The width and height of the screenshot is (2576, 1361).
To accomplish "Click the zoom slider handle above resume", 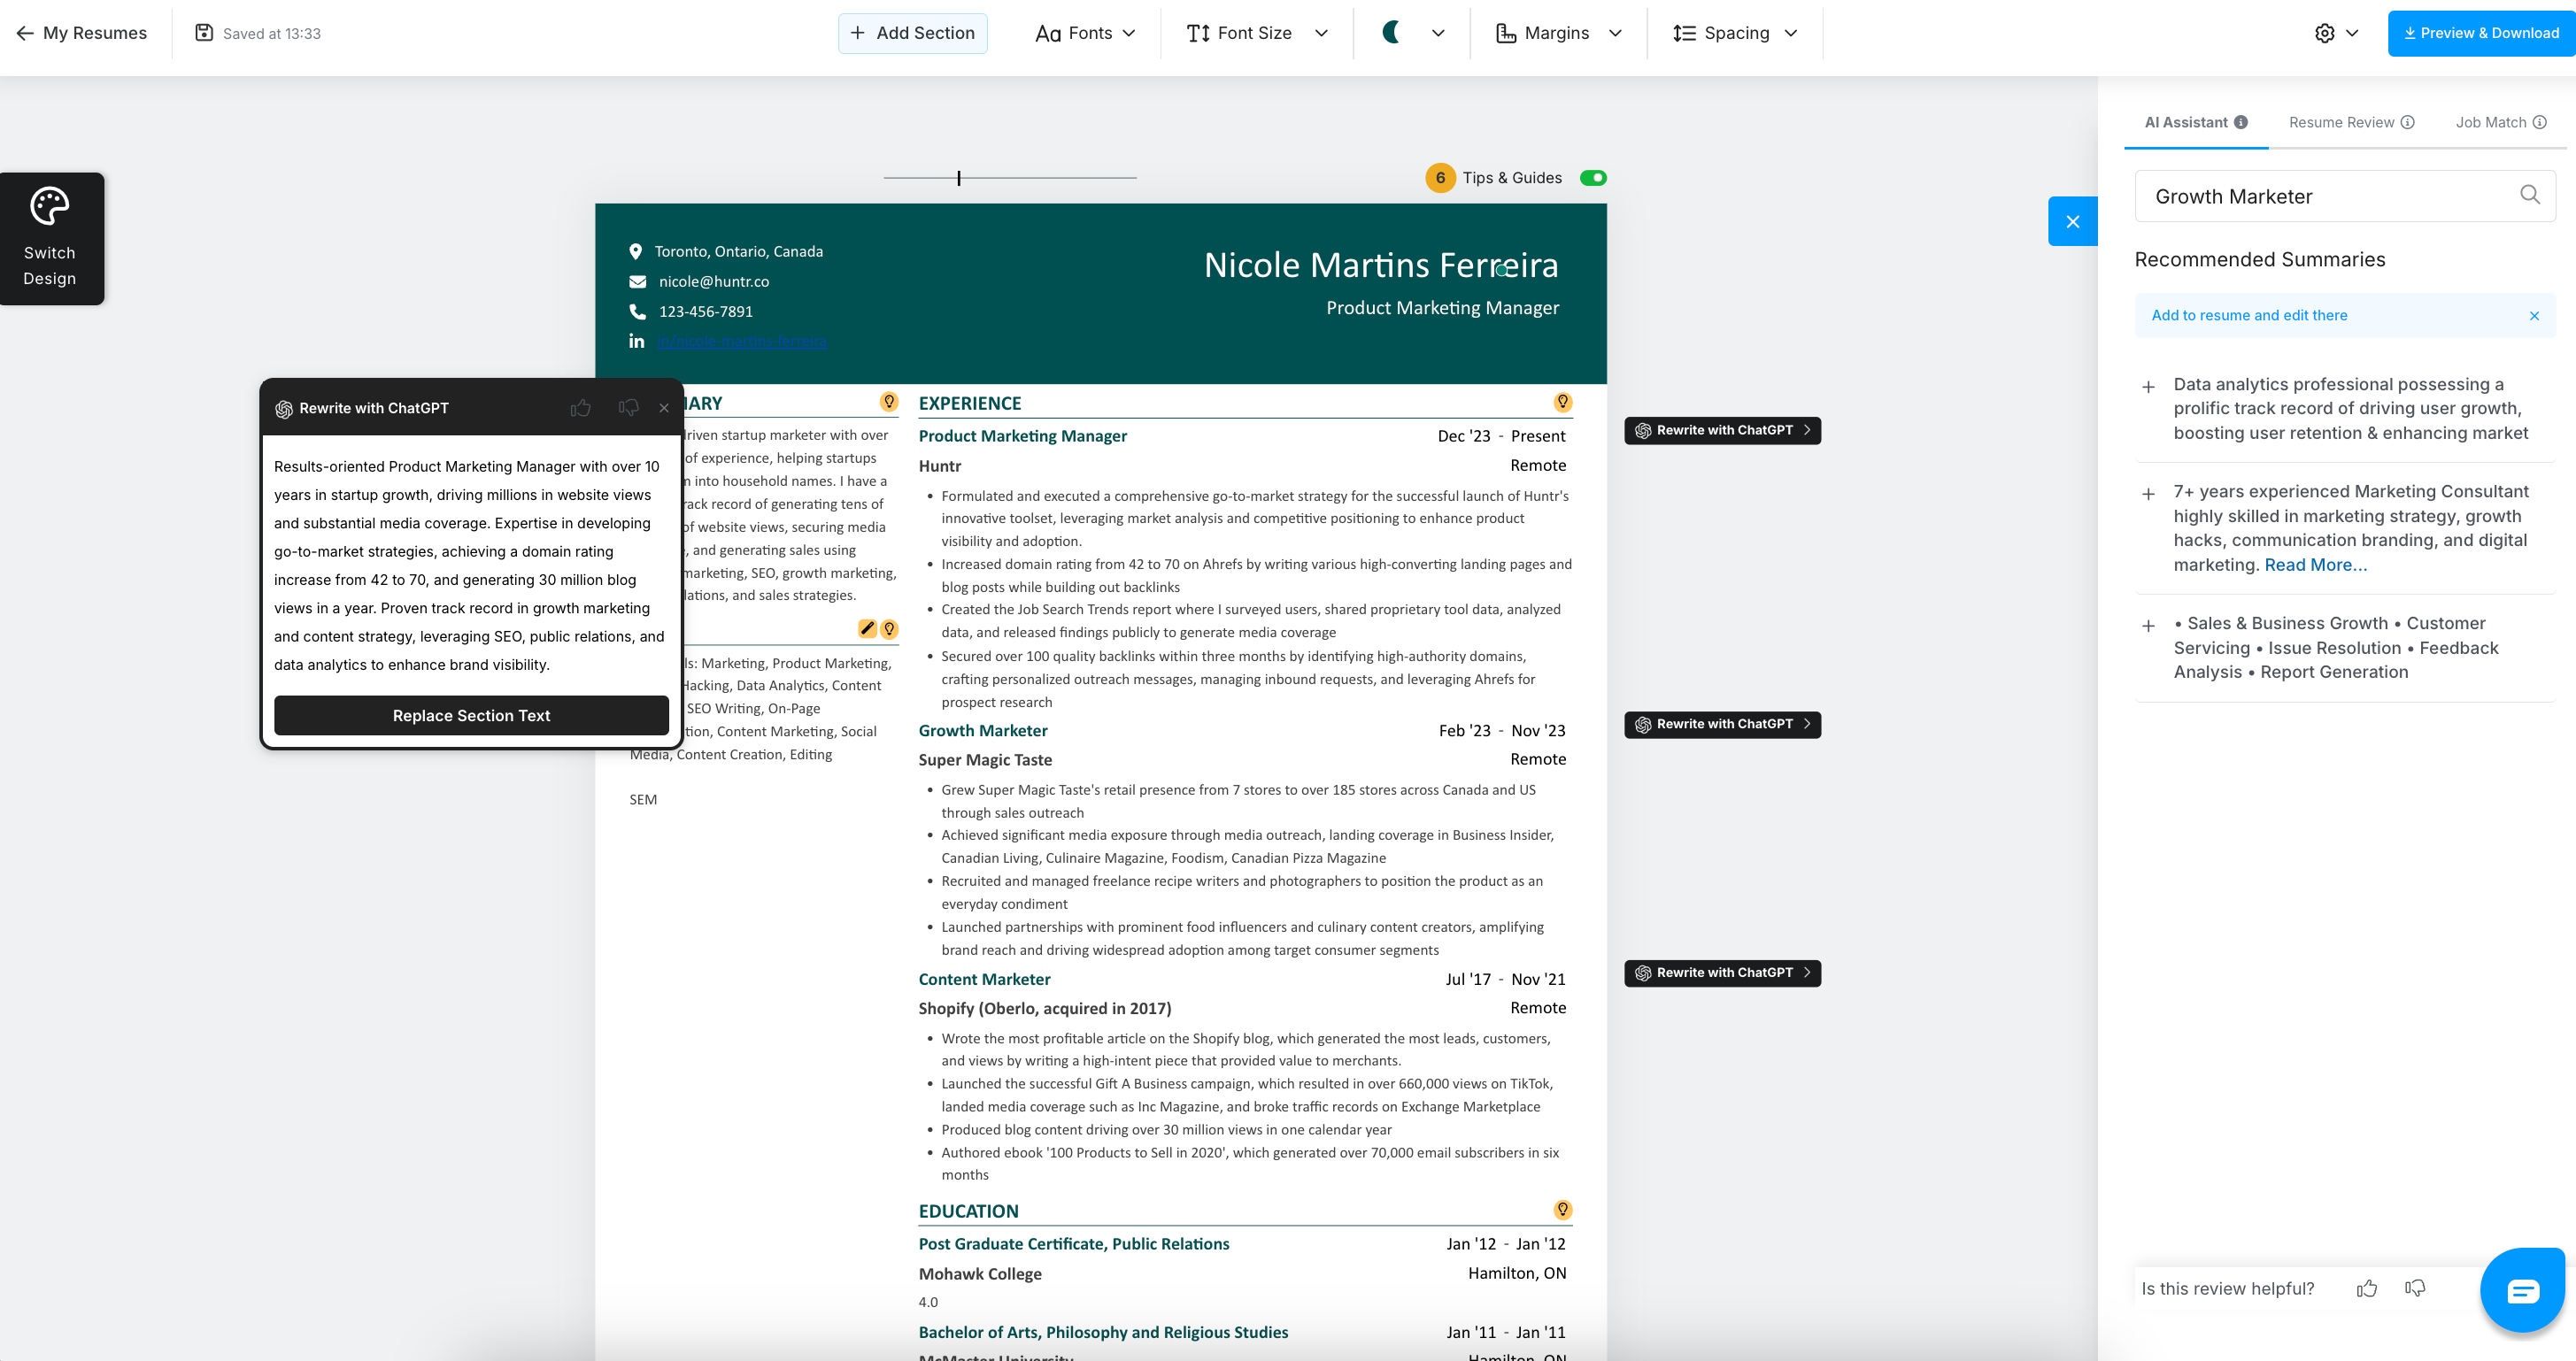I will tap(958, 178).
